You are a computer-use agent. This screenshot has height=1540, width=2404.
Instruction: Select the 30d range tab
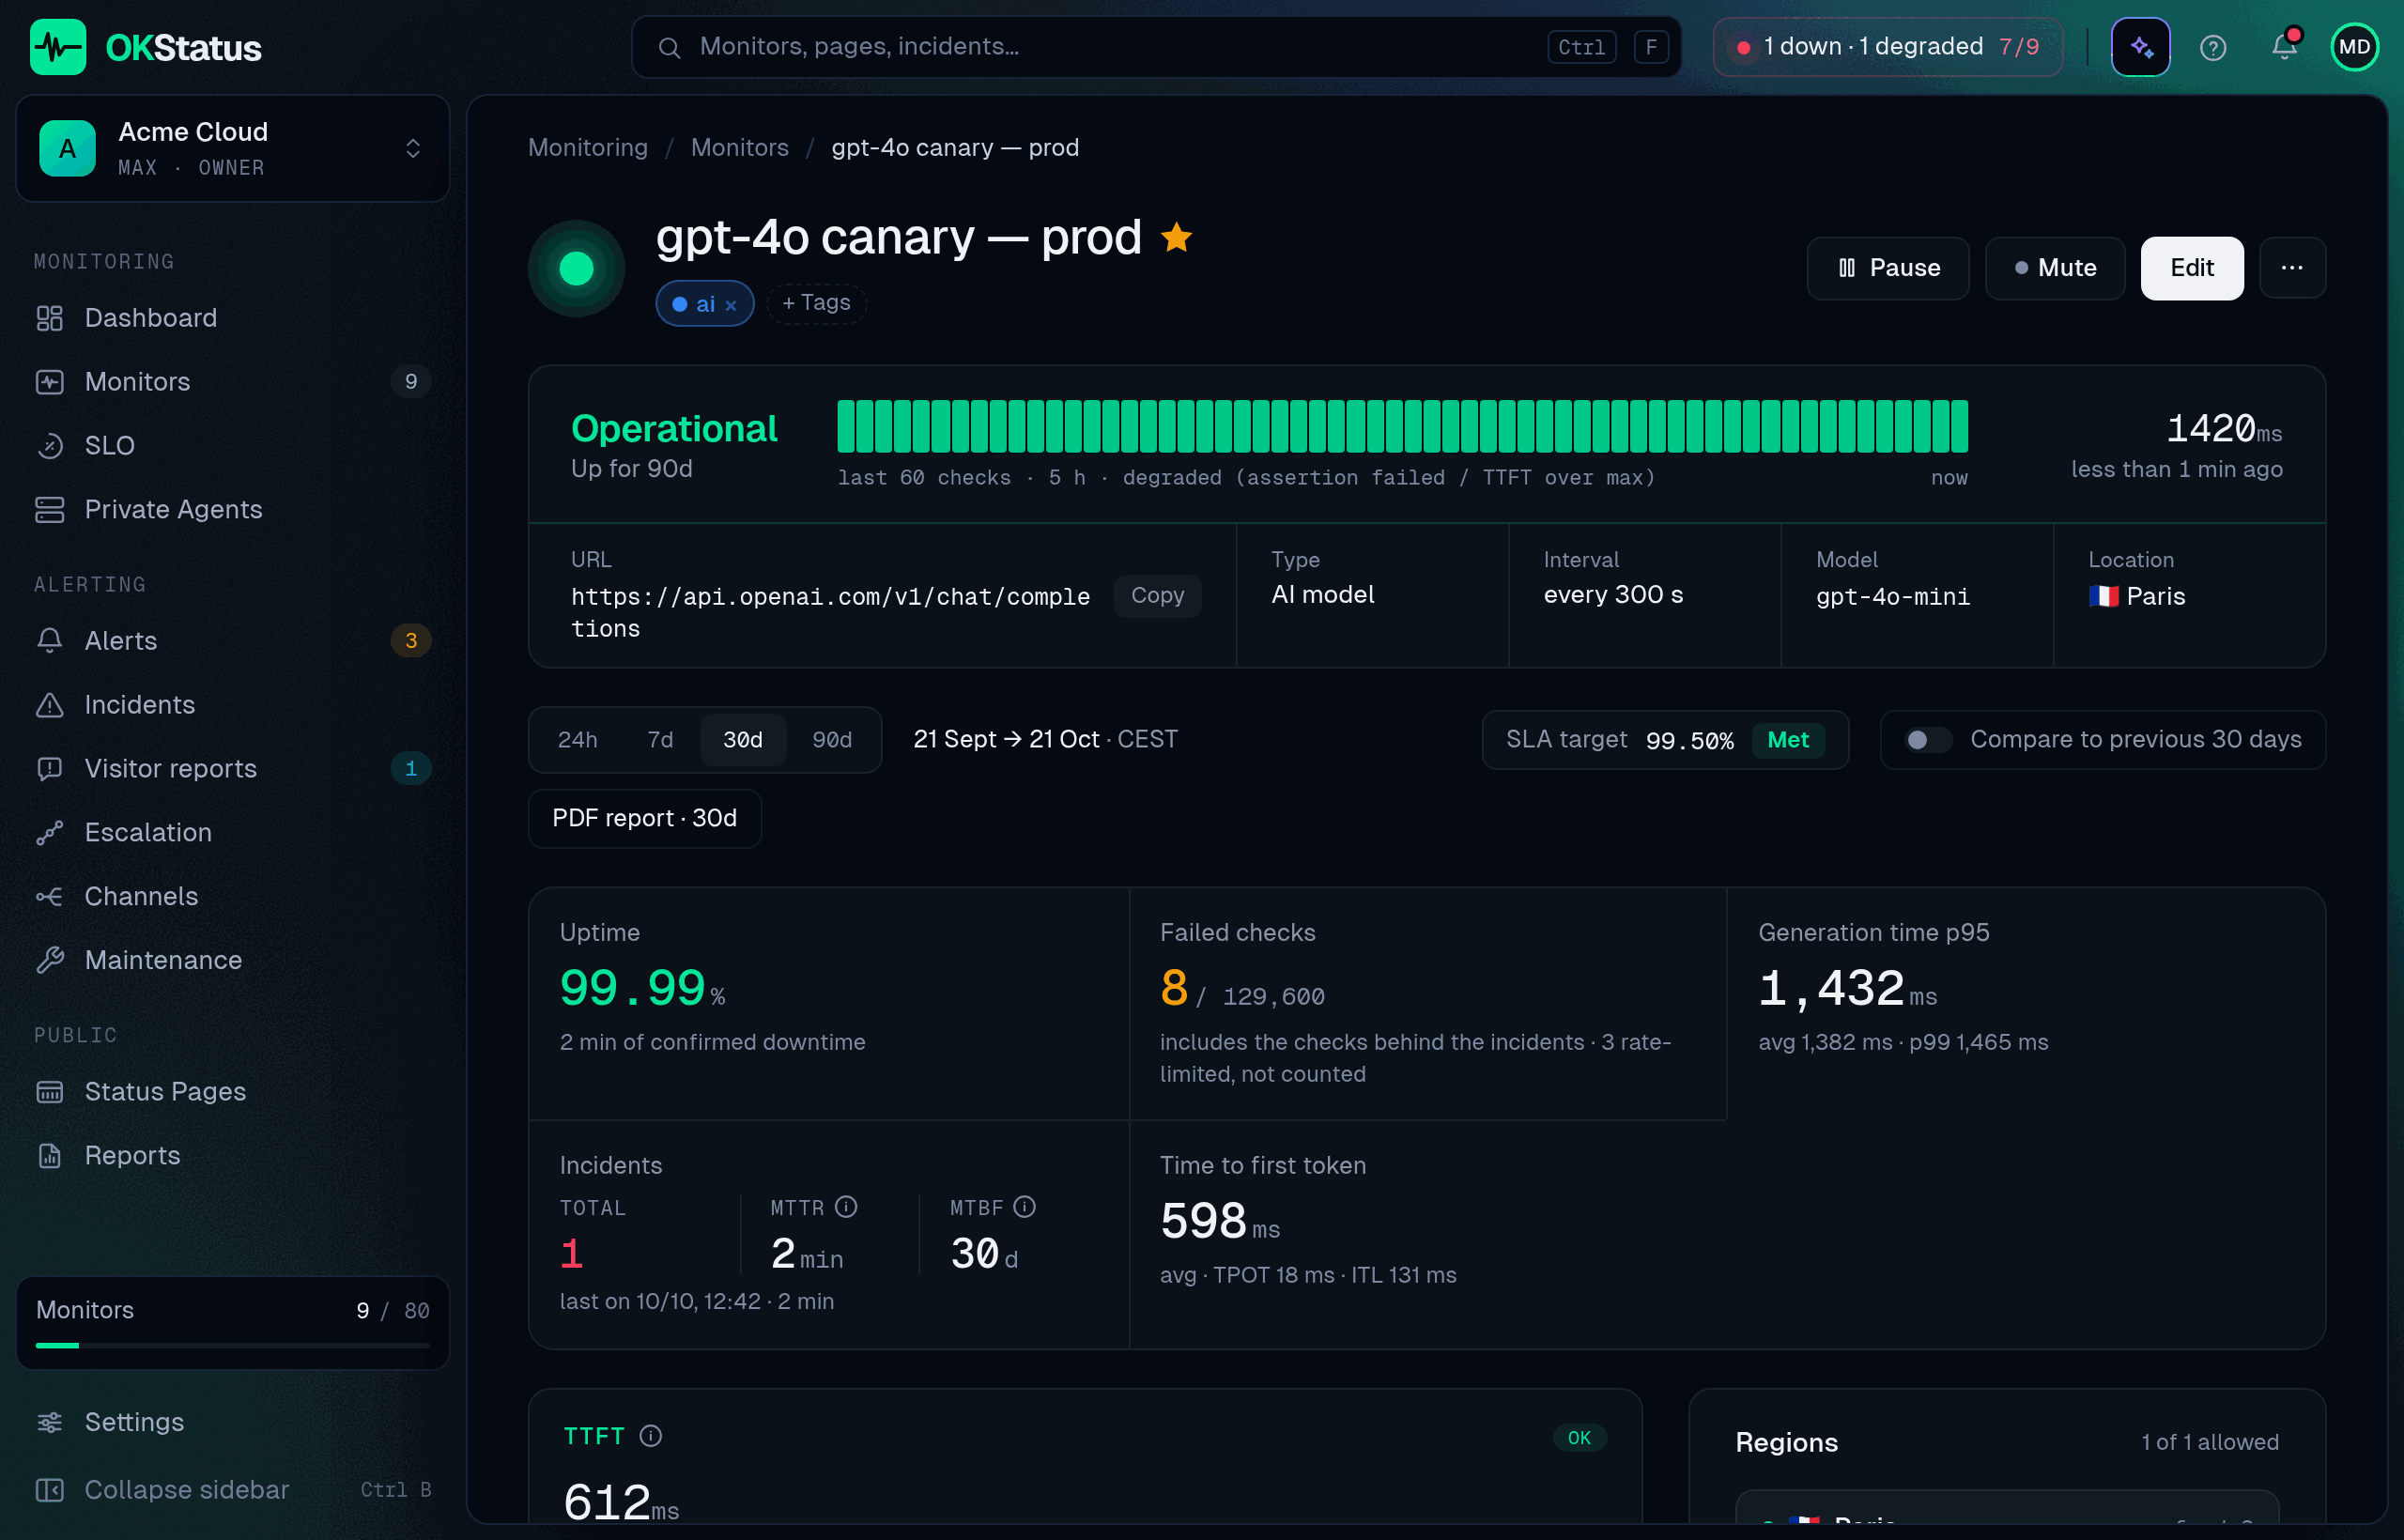point(743,740)
